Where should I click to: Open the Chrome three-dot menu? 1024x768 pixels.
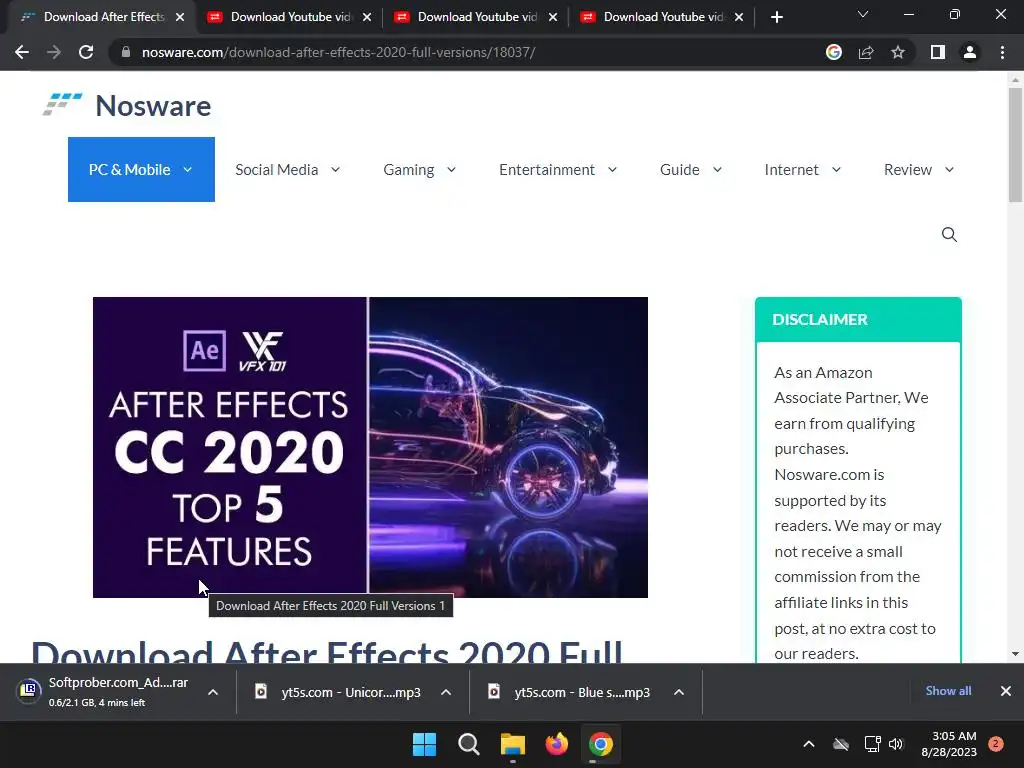click(1002, 52)
